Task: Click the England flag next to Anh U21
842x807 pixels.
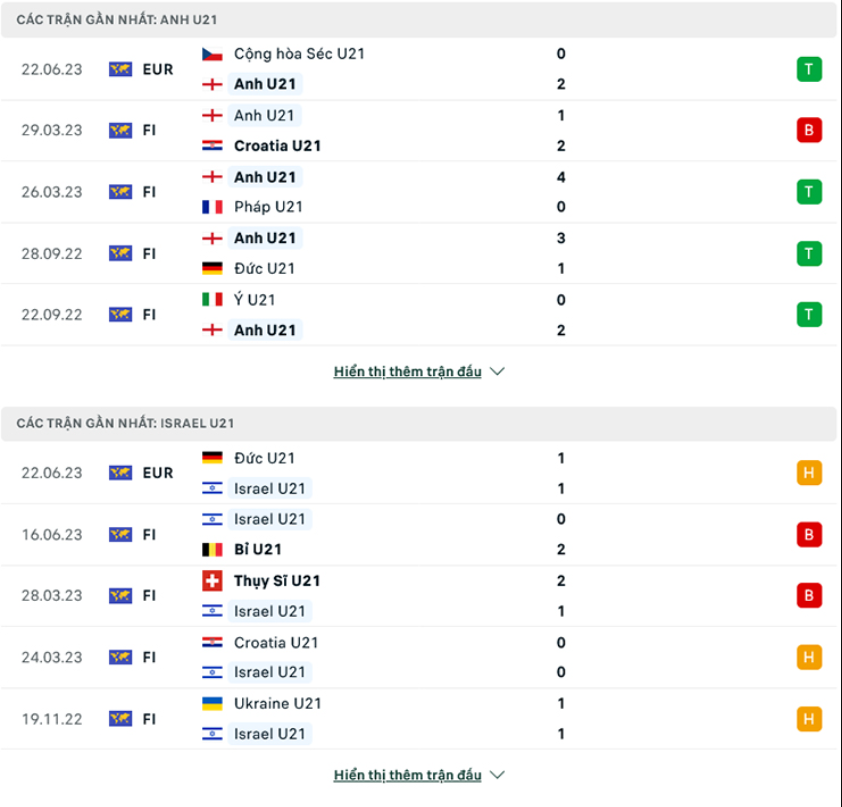Action: click(x=212, y=84)
